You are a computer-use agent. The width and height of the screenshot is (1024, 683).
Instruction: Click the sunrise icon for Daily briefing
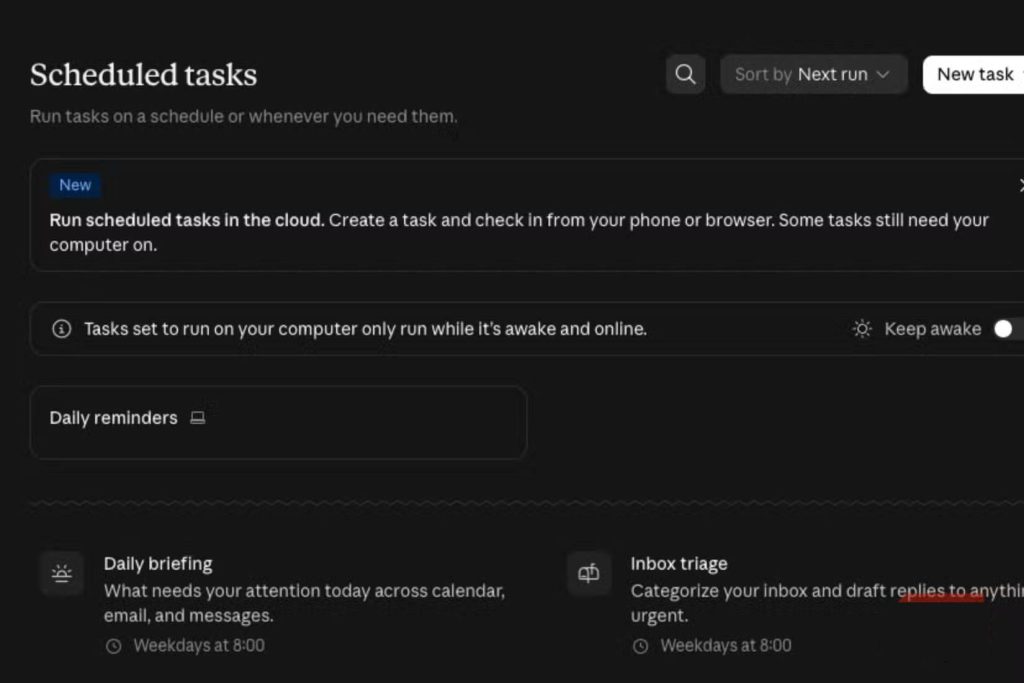click(61, 573)
